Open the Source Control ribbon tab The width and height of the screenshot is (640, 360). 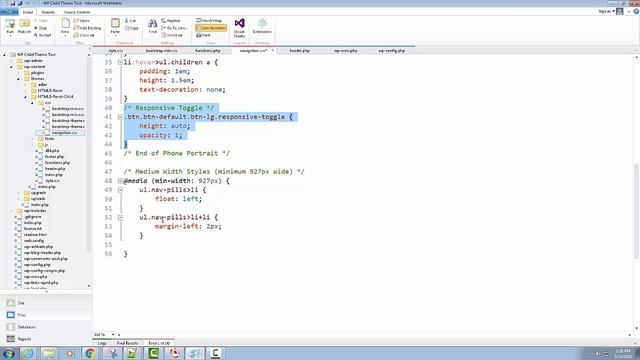tap(77, 12)
